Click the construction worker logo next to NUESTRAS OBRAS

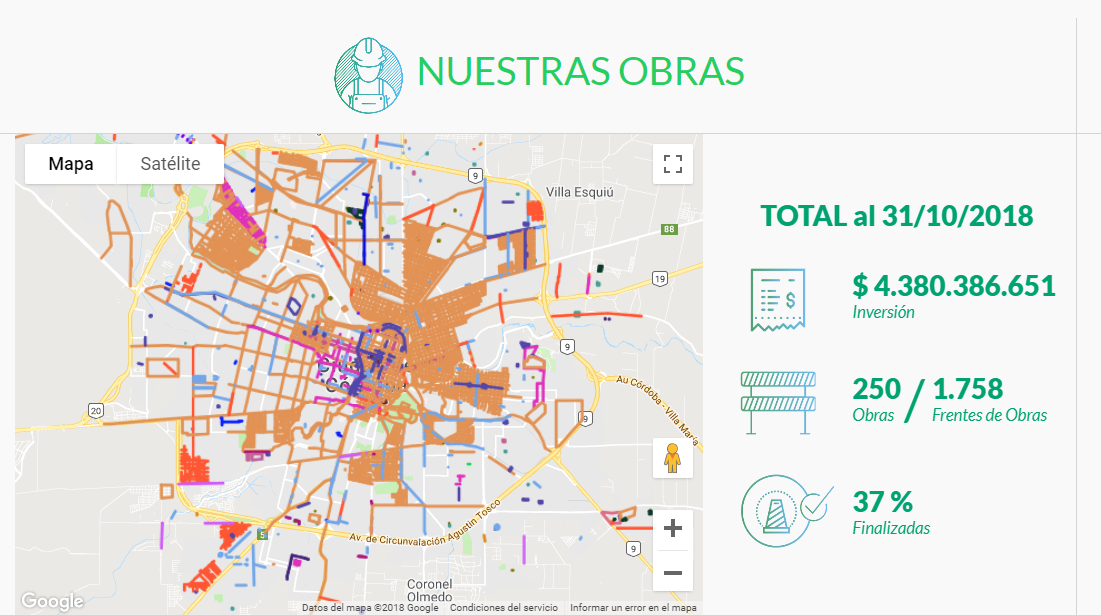(x=368, y=71)
